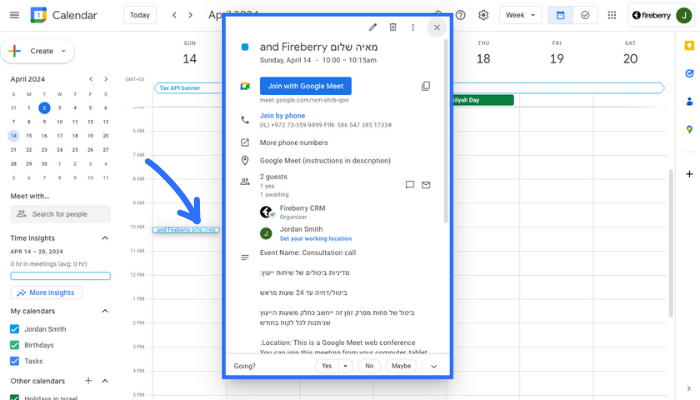Open Google Keep side panel icon
The width and height of the screenshot is (700, 400).
tap(689, 46)
